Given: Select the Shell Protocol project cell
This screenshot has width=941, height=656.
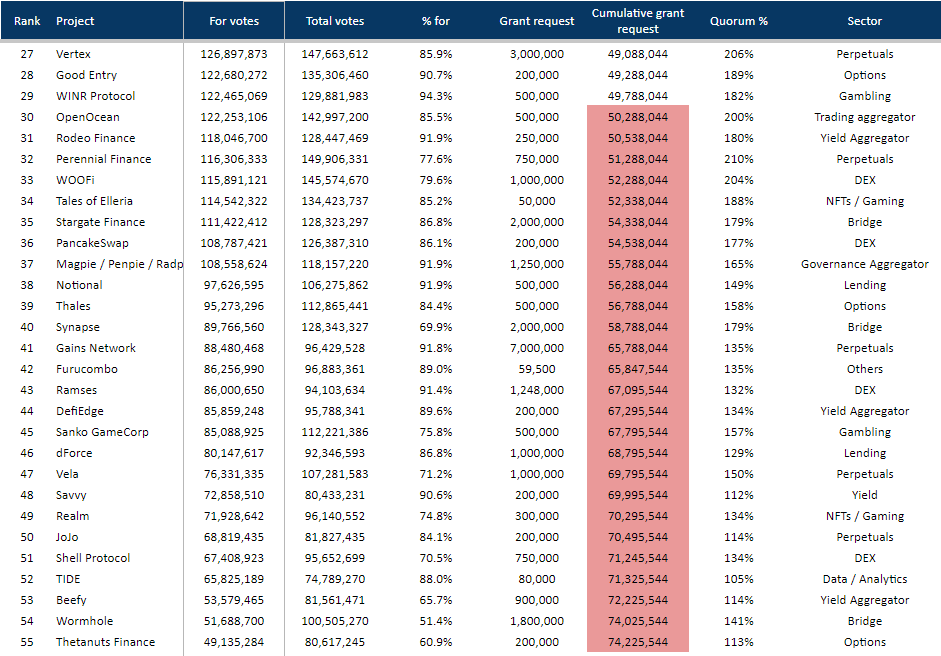Looking at the screenshot, I should [x=93, y=558].
